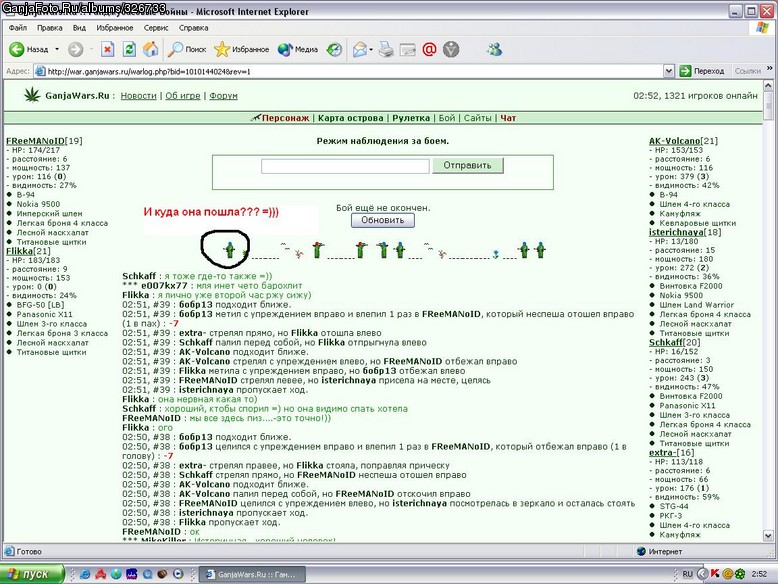
Task: Click the Обновить button
Action: tap(383, 220)
